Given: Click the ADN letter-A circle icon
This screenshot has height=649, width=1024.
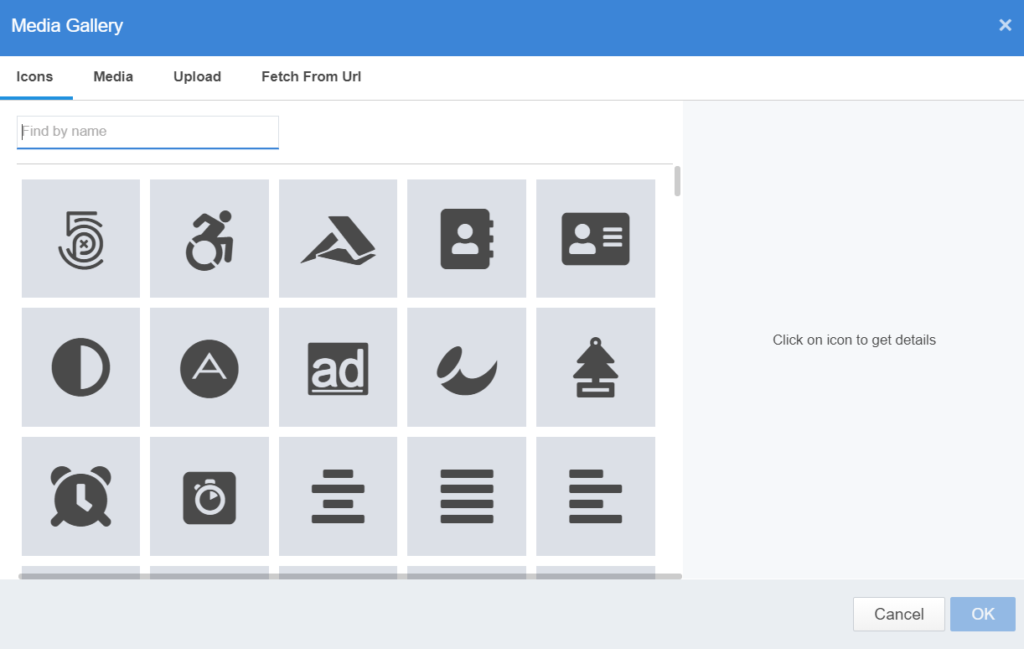Looking at the screenshot, I should click(x=209, y=367).
